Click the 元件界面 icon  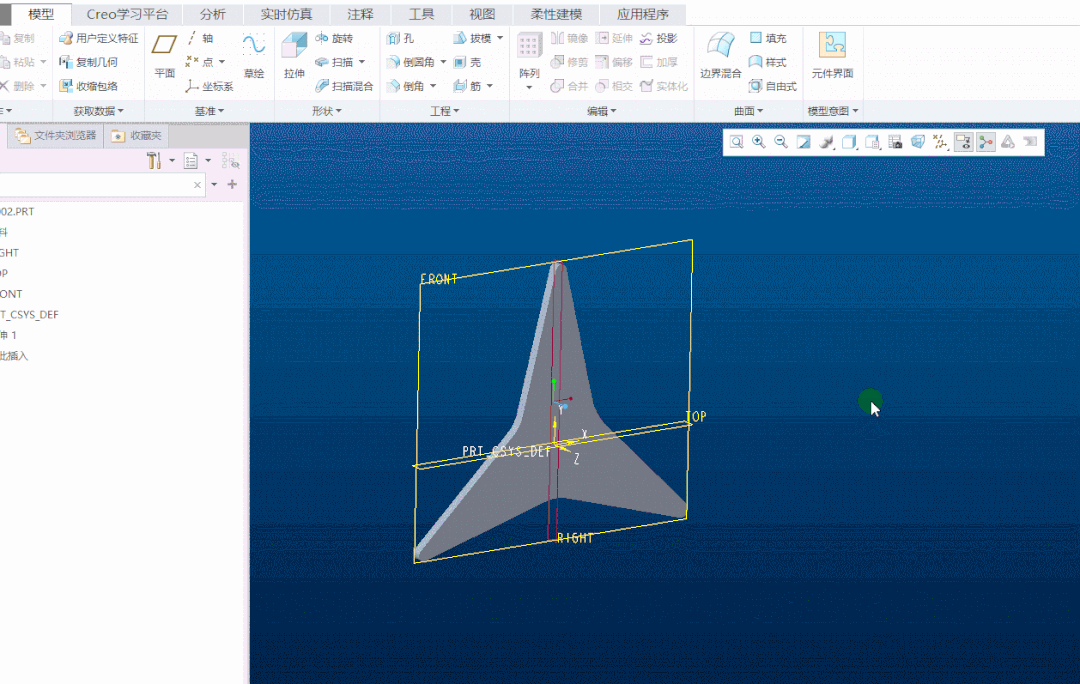tap(832, 55)
